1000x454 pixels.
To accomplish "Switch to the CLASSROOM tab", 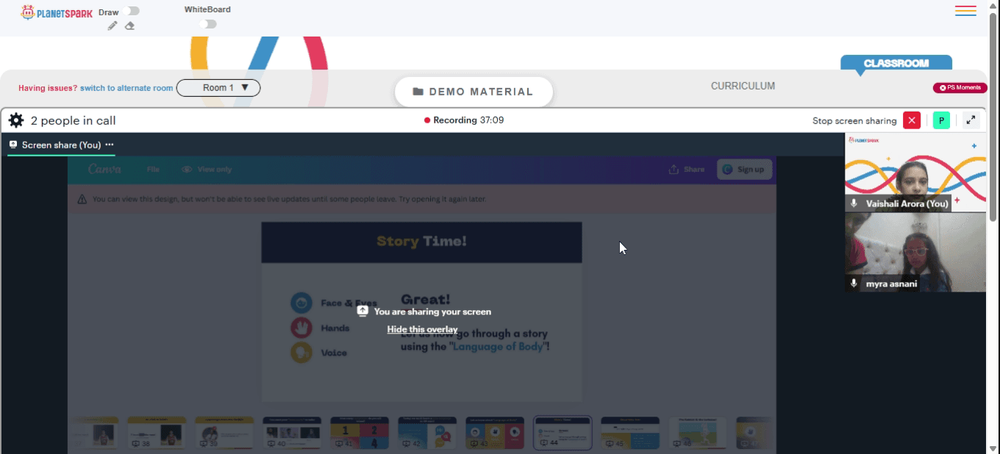I will point(896,63).
